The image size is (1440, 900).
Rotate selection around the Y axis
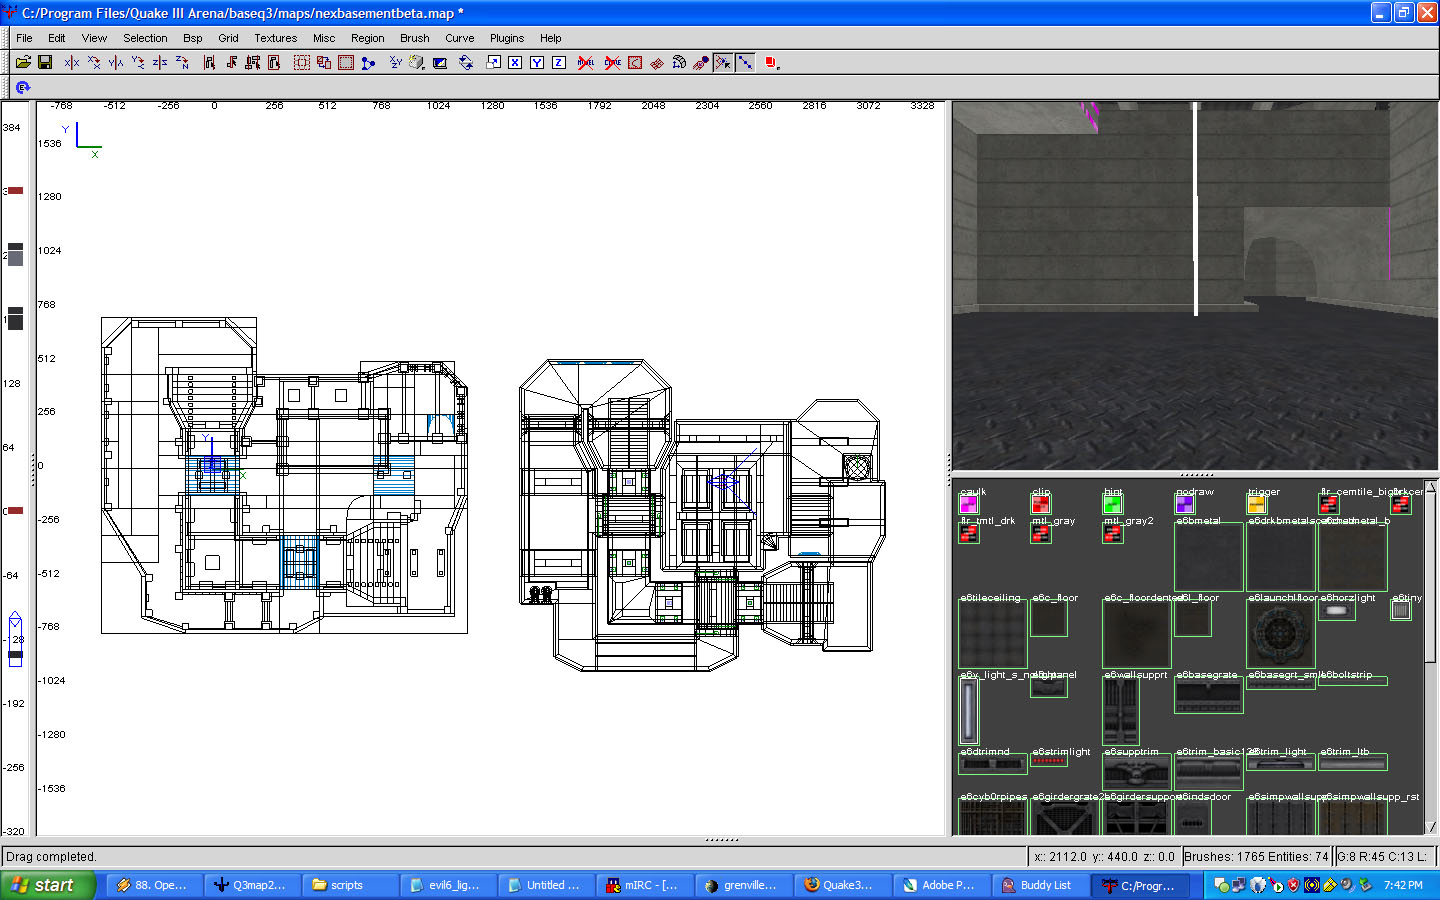click(138, 62)
